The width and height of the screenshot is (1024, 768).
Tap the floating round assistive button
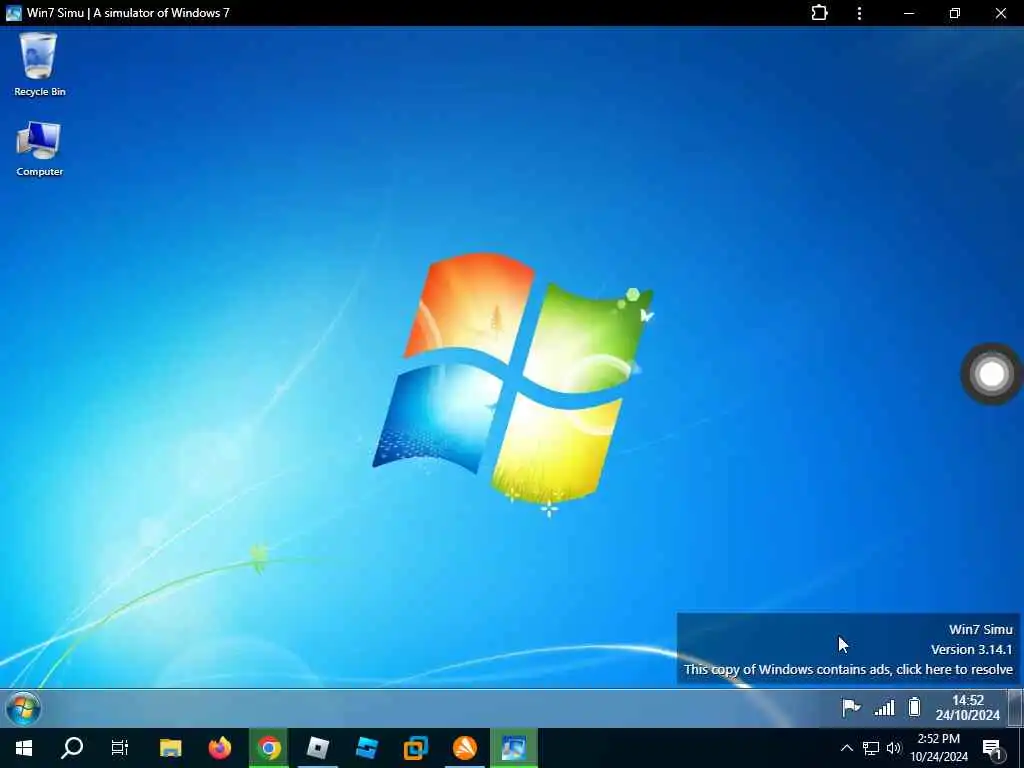tap(991, 374)
